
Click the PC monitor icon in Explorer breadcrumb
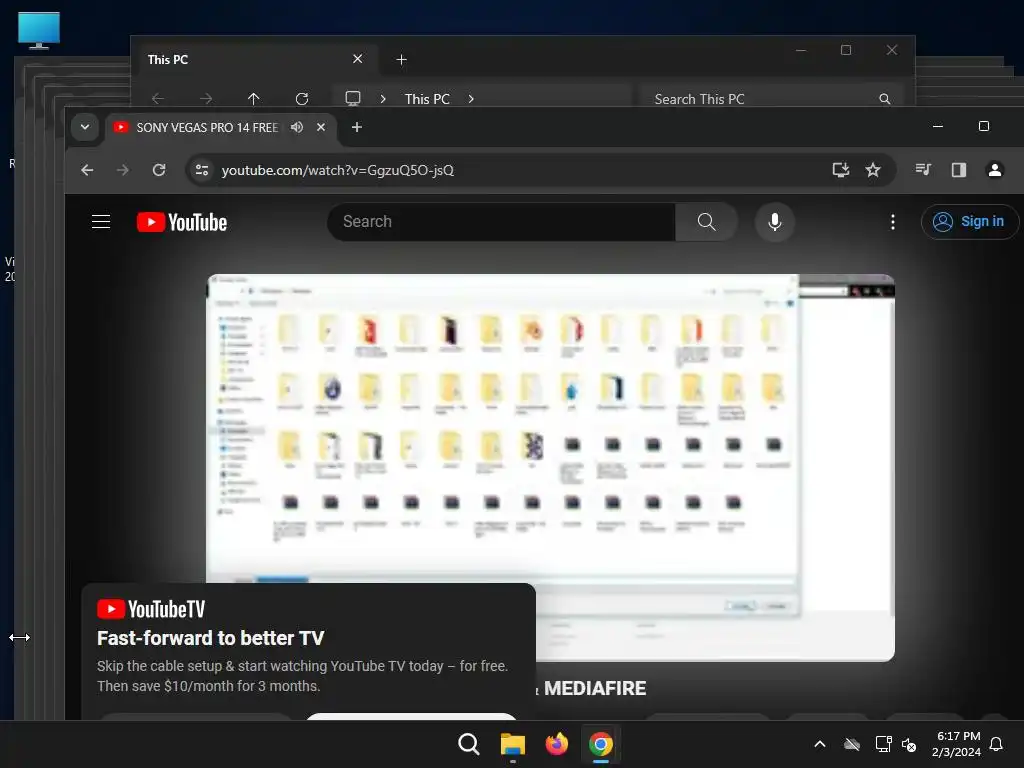pos(353,99)
